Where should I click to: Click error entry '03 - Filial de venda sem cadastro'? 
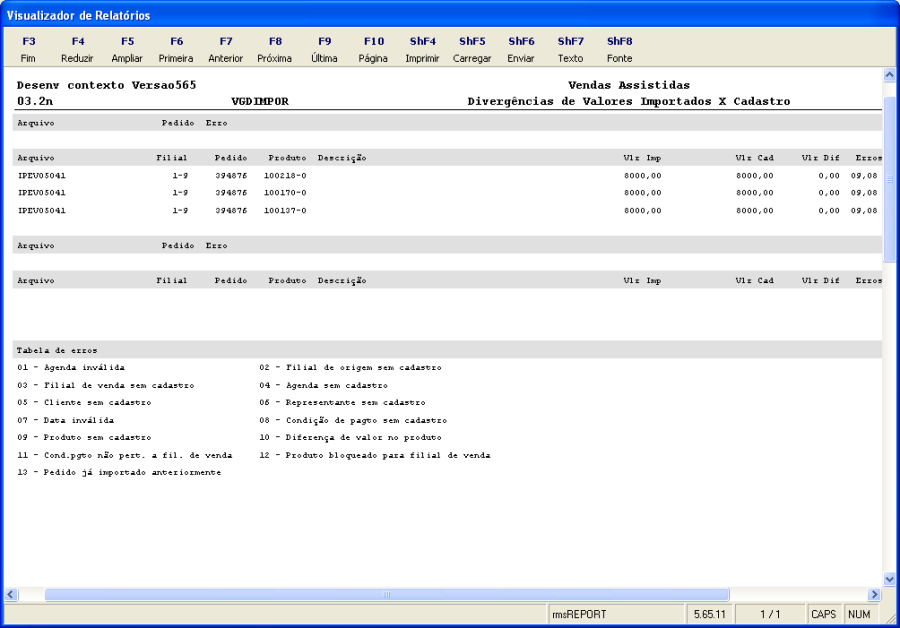[x=106, y=385]
